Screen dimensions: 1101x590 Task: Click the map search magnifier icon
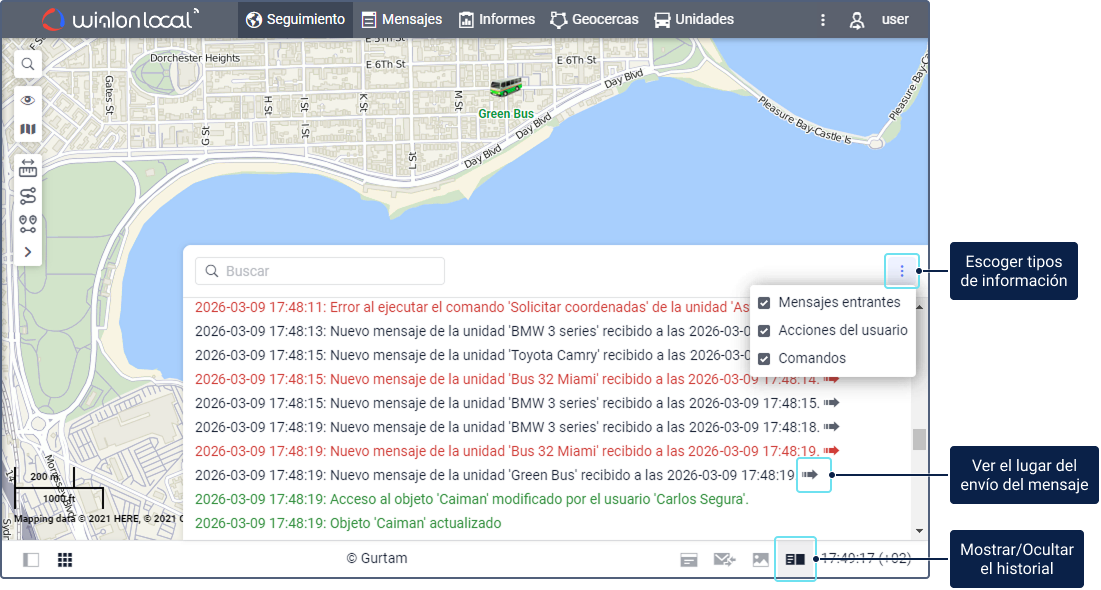pyautogui.click(x=28, y=64)
